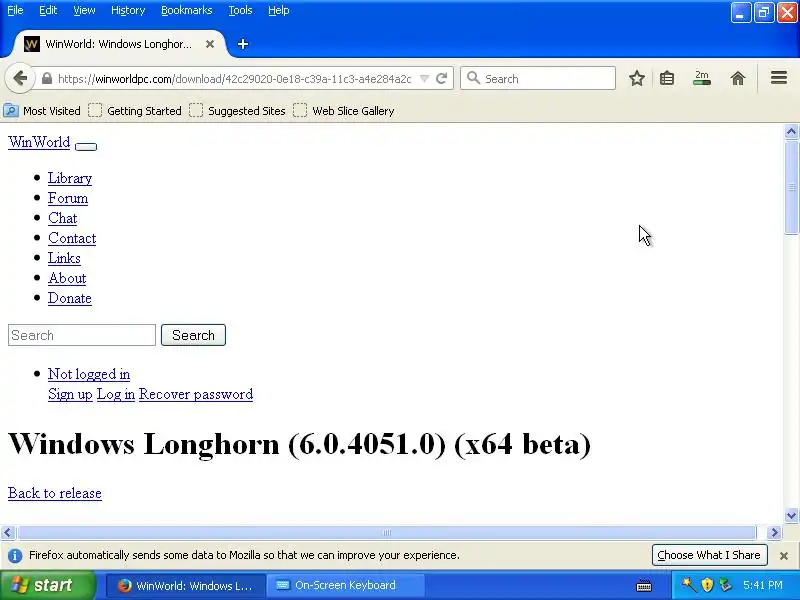The width and height of the screenshot is (800, 600).
Task: Click the 5:41 PM clock
Action: point(763,585)
